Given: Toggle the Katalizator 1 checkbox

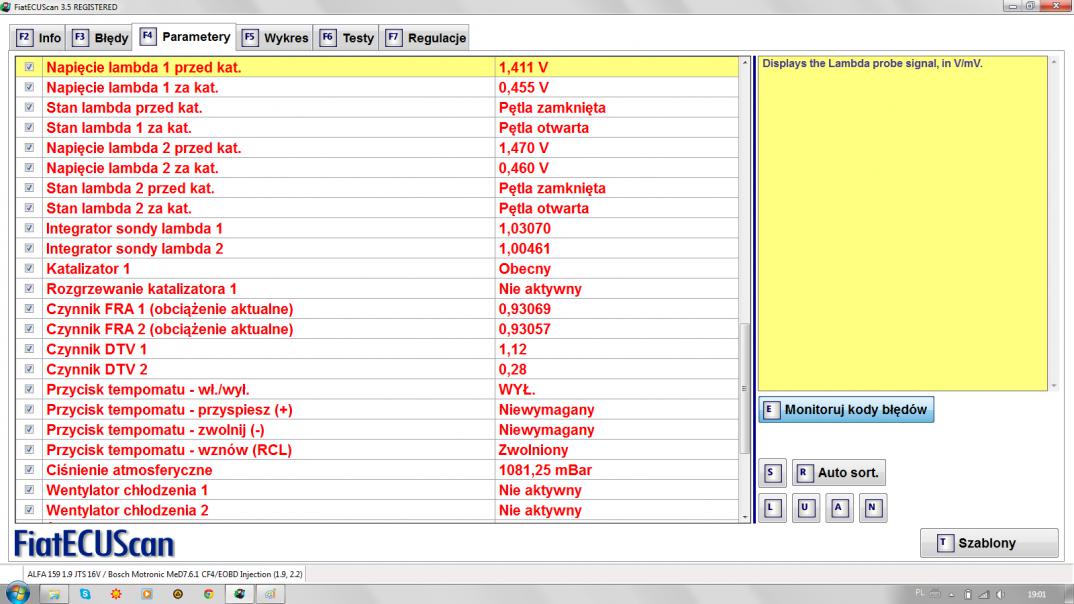Looking at the screenshot, I should click(x=28, y=269).
